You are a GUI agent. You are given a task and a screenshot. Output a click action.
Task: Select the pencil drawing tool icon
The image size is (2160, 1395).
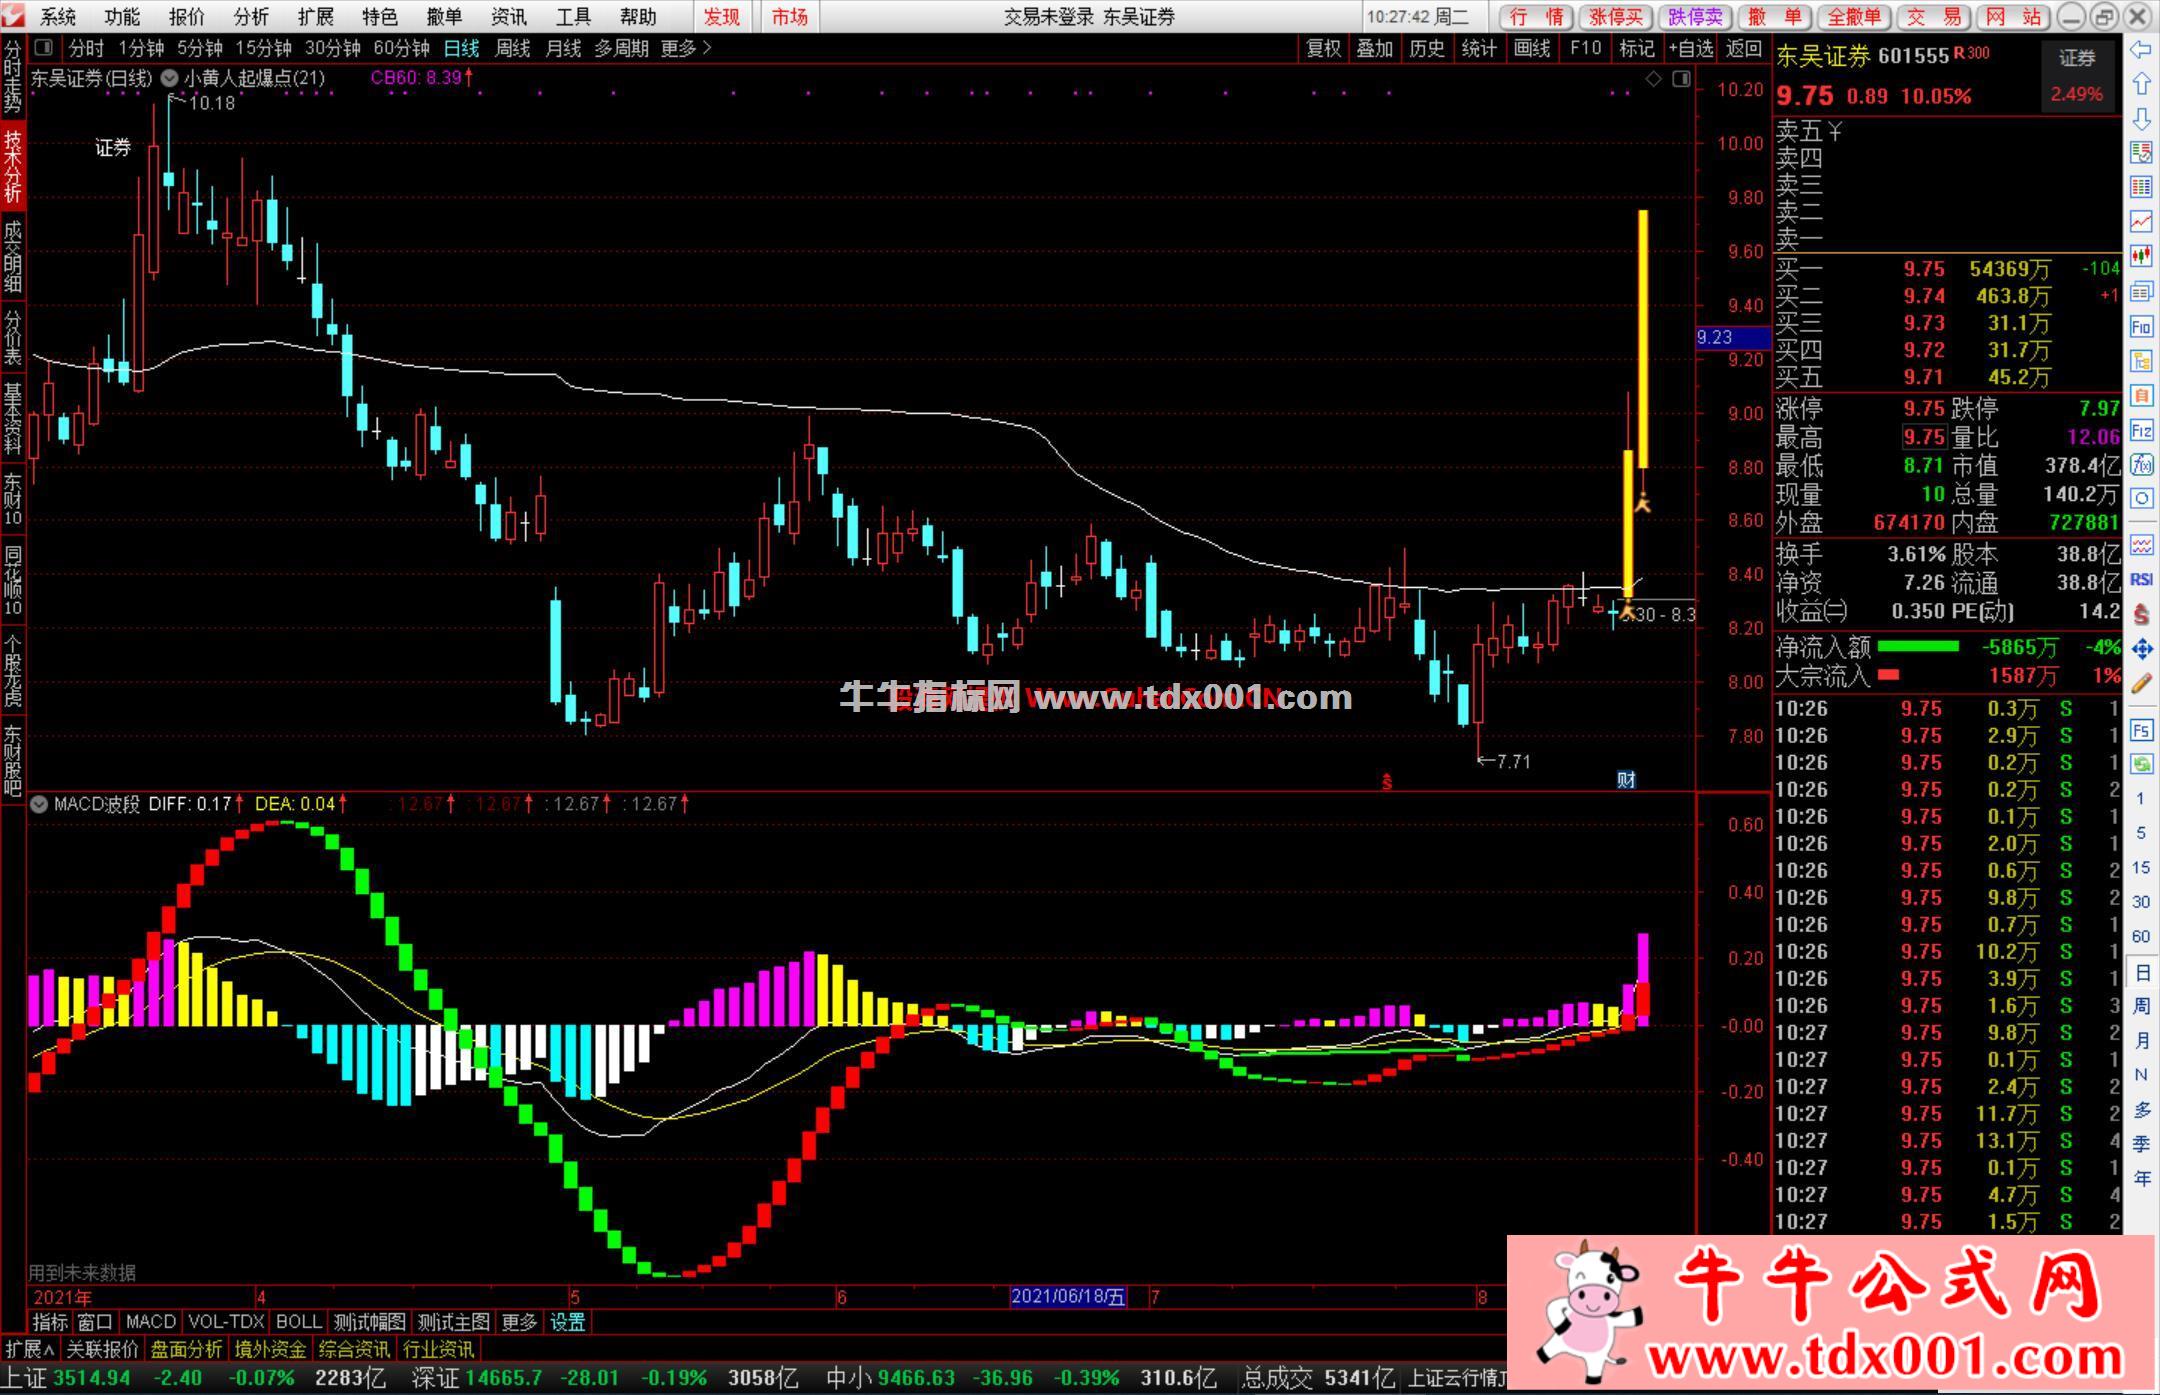[2141, 684]
